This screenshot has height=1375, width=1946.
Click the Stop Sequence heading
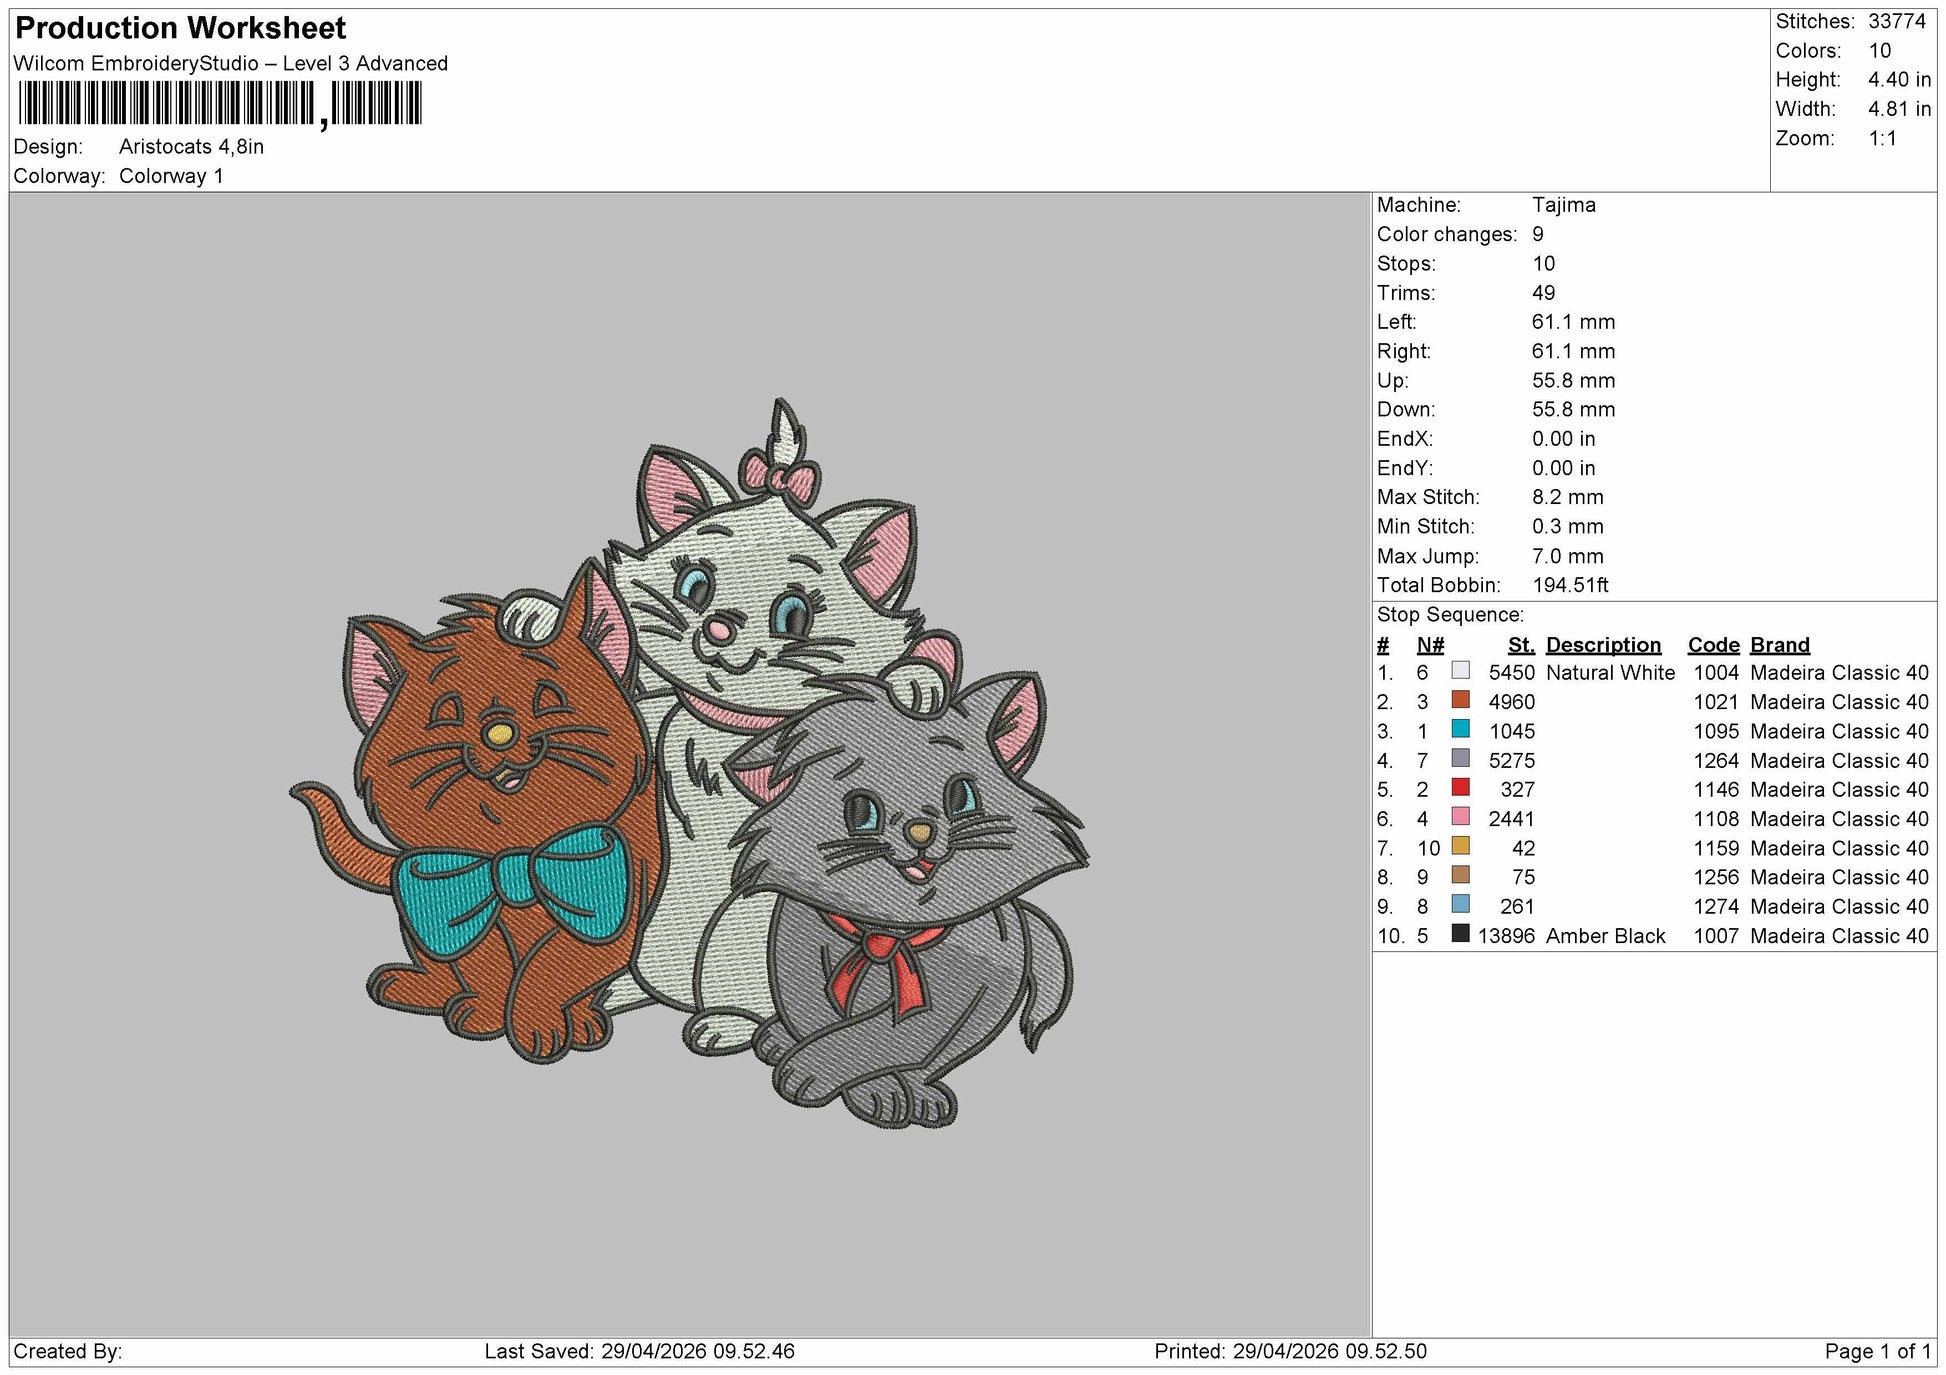pyautogui.click(x=1450, y=615)
